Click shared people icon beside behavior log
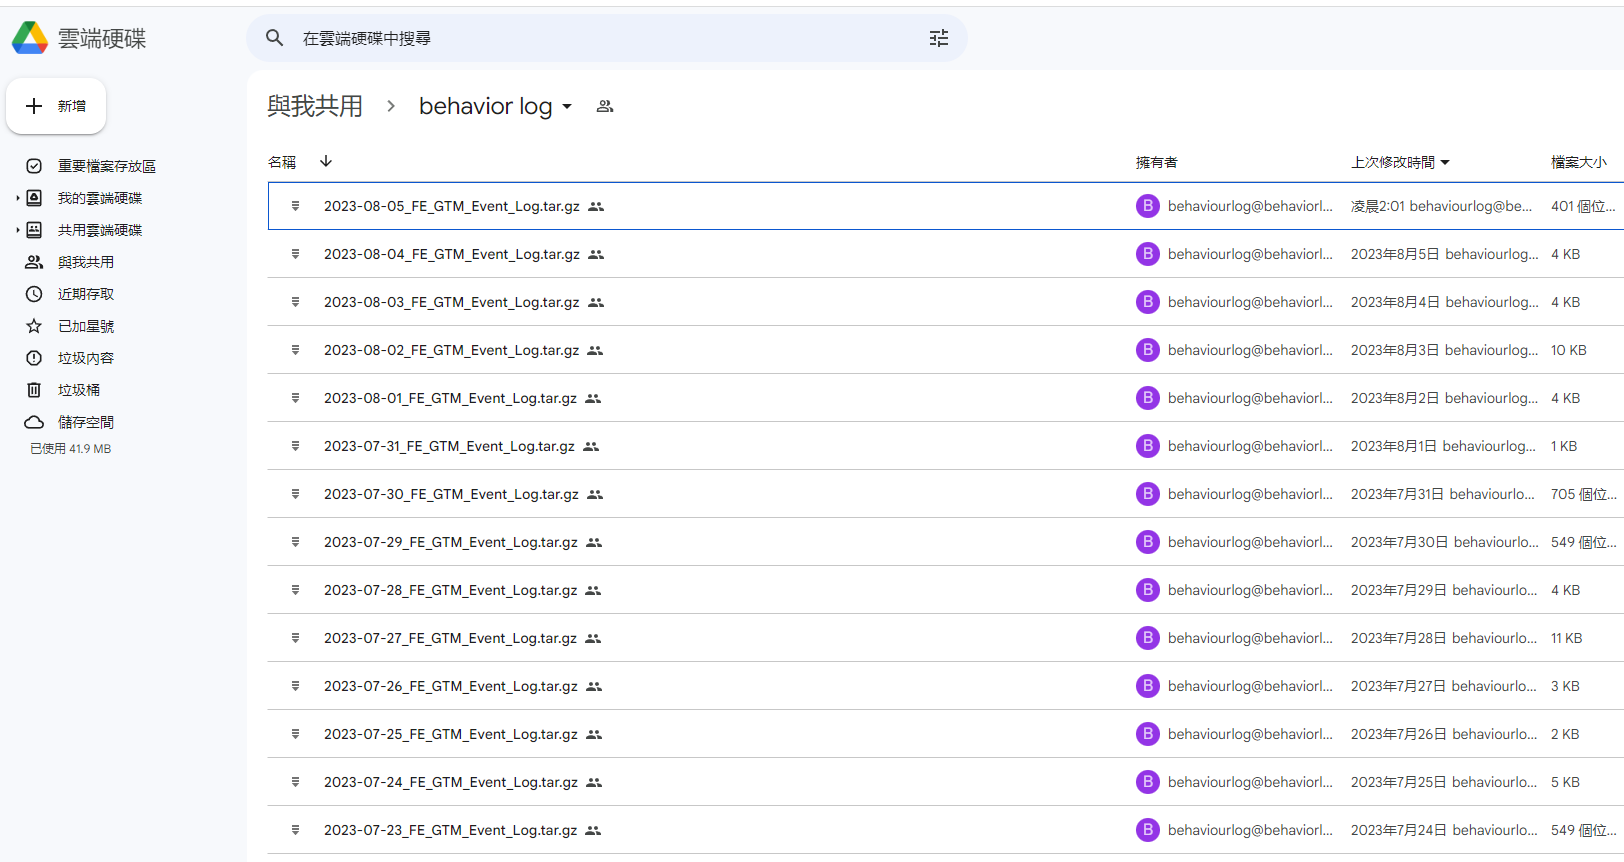The height and width of the screenshot is (862, 1624). click(605, 106)
